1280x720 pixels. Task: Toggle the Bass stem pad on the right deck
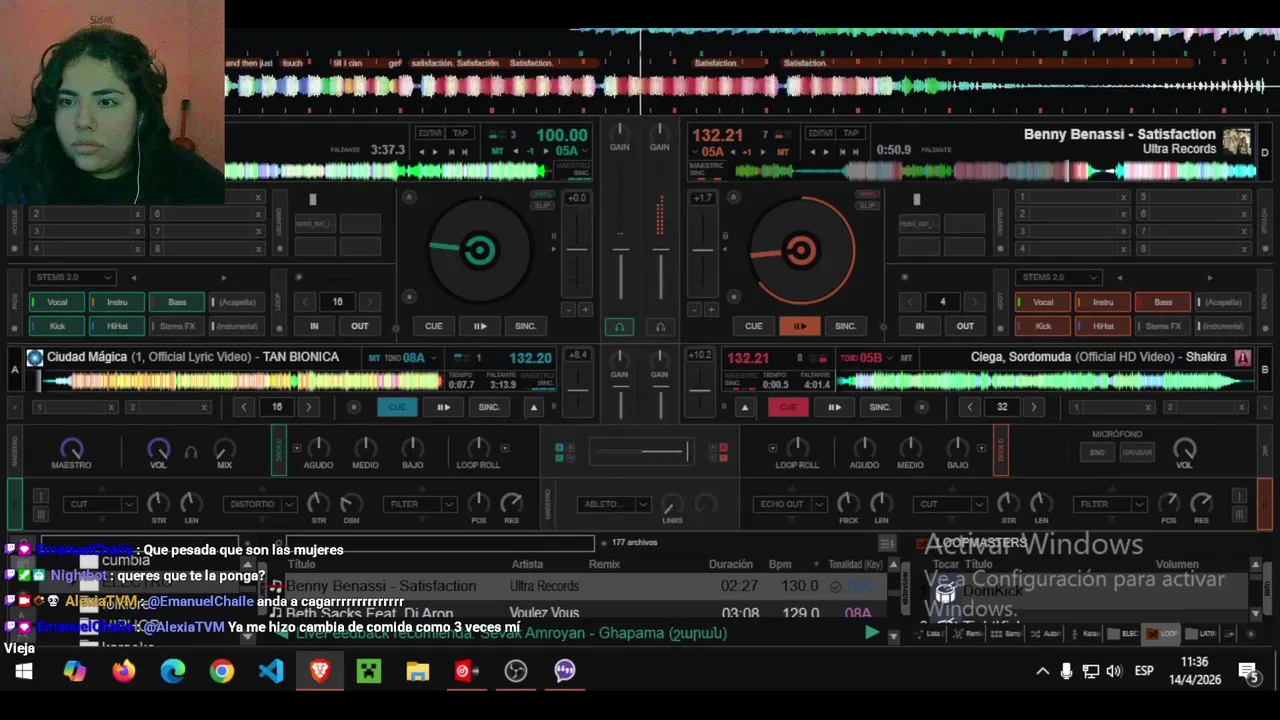(1163, 302)
